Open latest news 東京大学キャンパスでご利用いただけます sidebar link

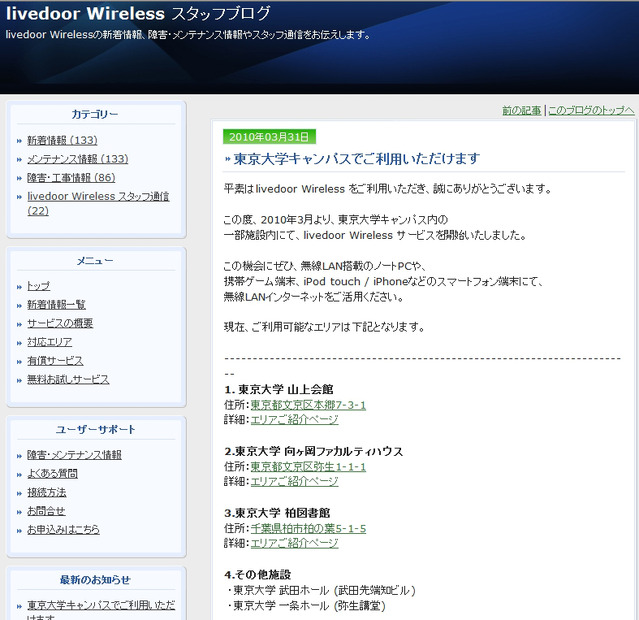[x=101, y=610]
